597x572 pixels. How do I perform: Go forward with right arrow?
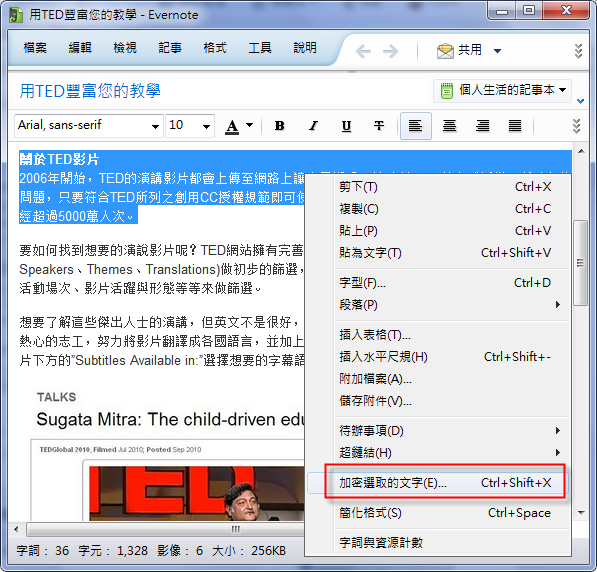coord(391,51)
